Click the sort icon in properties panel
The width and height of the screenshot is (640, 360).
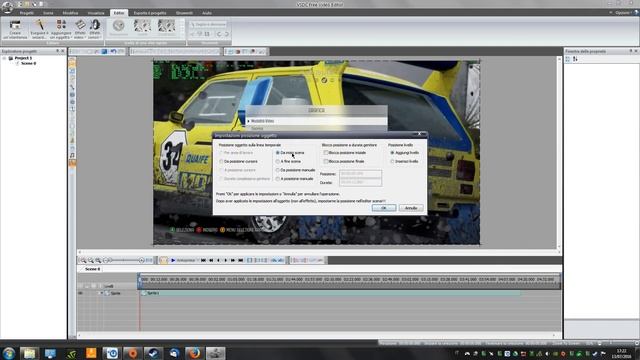575,59
